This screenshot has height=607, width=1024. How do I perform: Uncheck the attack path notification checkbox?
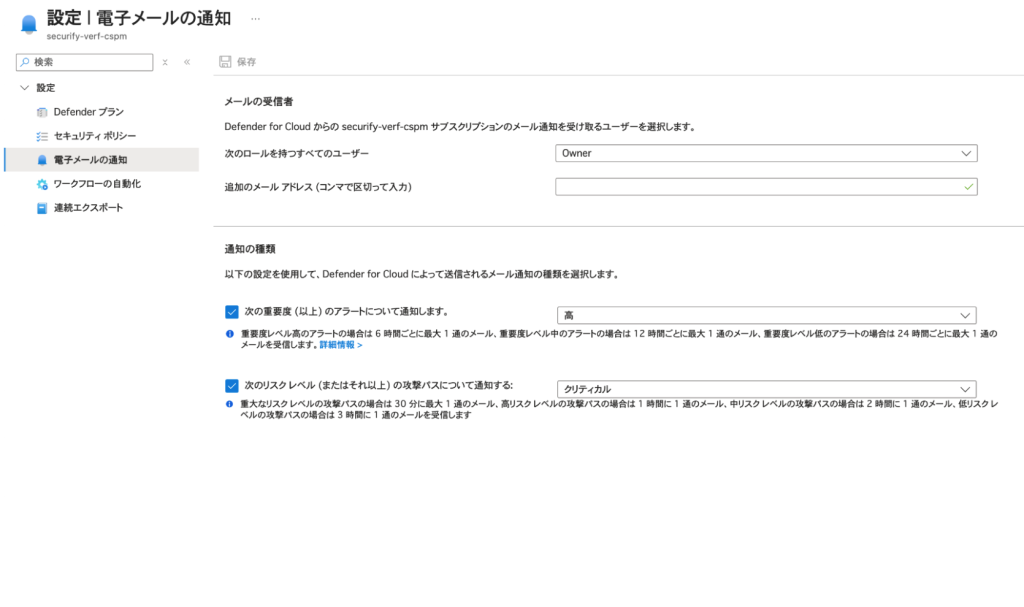point(232,385)
